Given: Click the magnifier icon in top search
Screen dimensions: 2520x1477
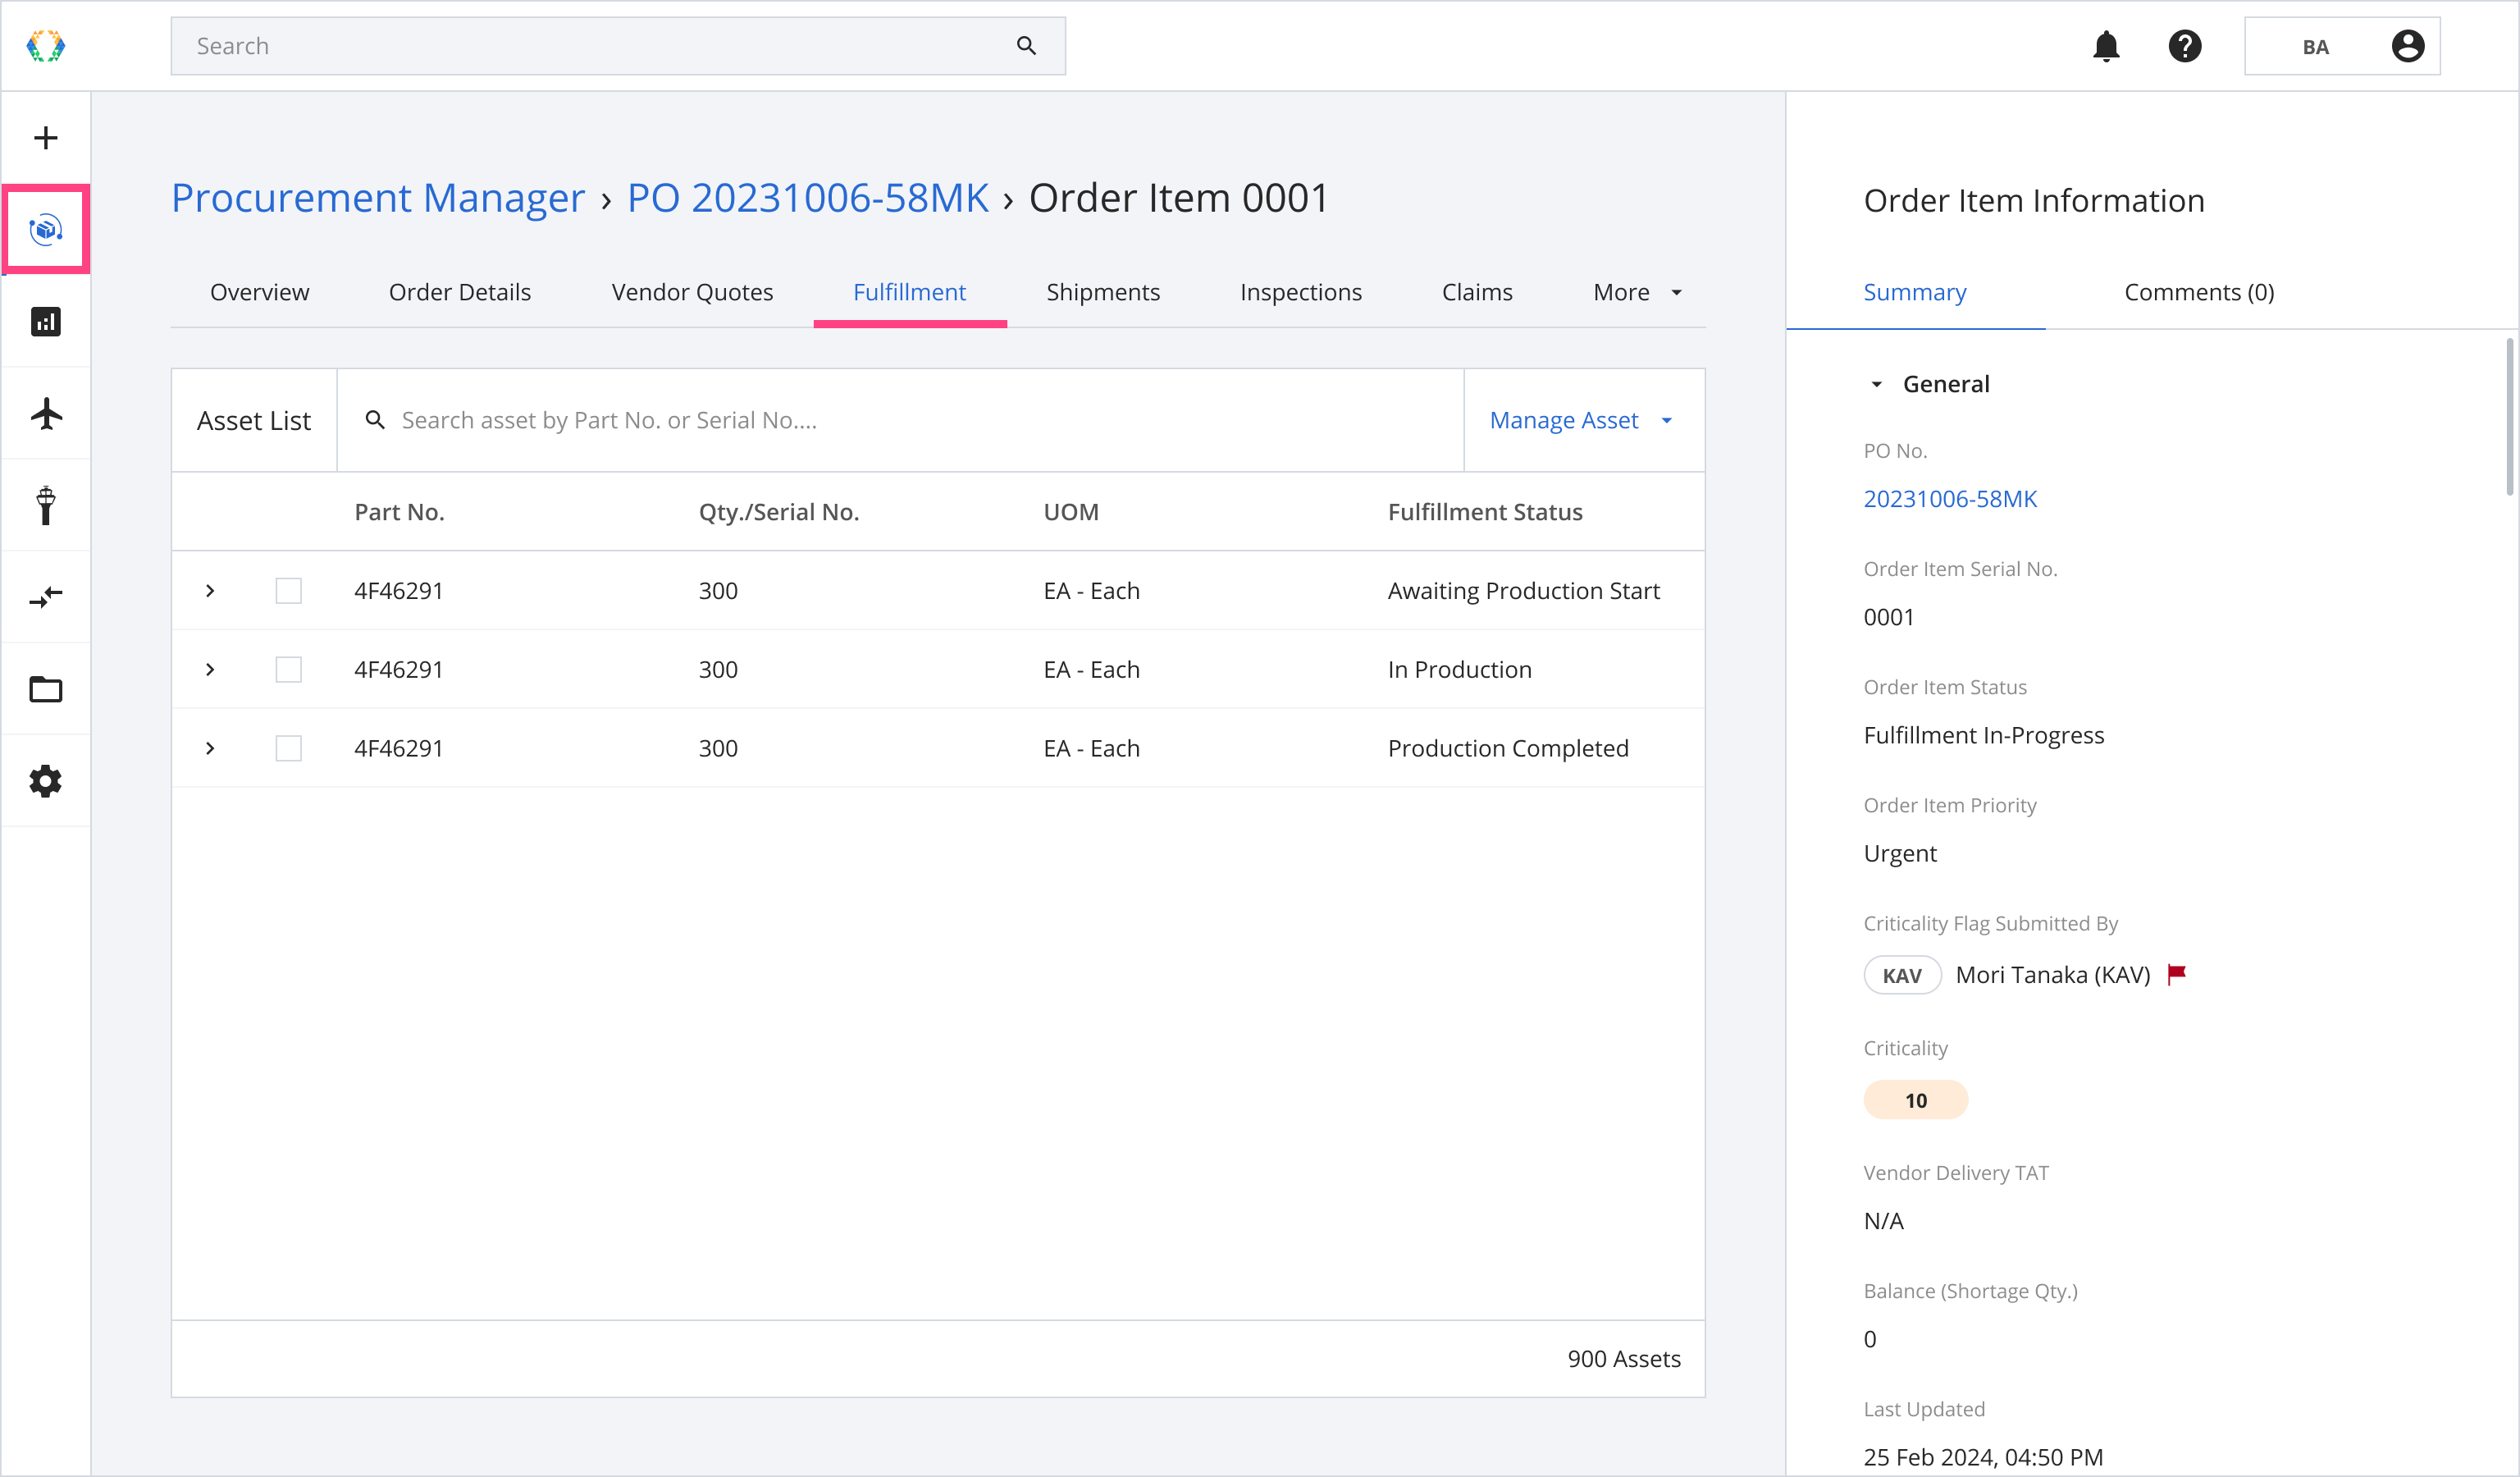Looking at the screenshot, I should pyautogui.click(x=1026, y=46).
